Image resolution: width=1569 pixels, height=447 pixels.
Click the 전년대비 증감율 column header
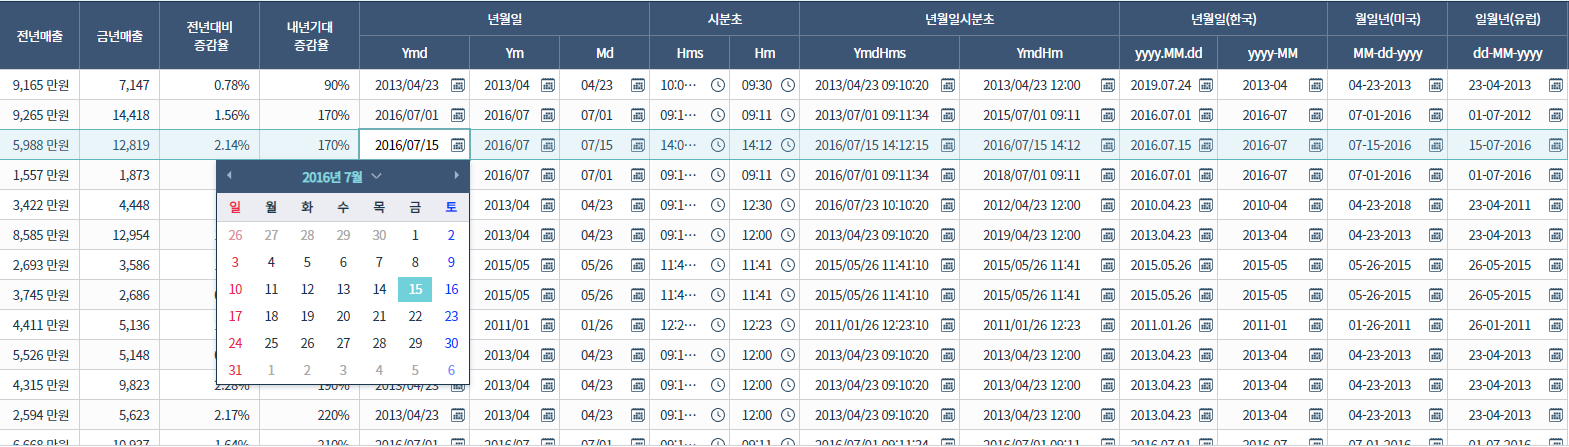click(209, 36)
